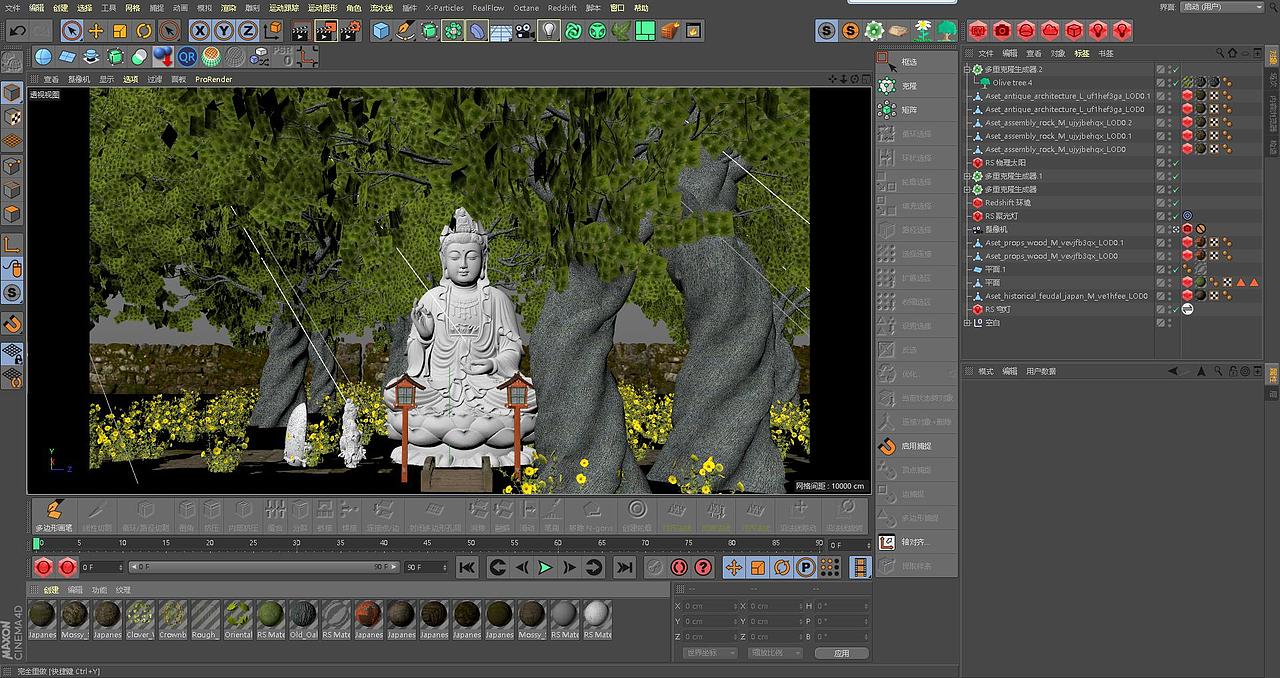Select the Live Selection tool
Viewport: 1280px width, 678px height.
70,31
